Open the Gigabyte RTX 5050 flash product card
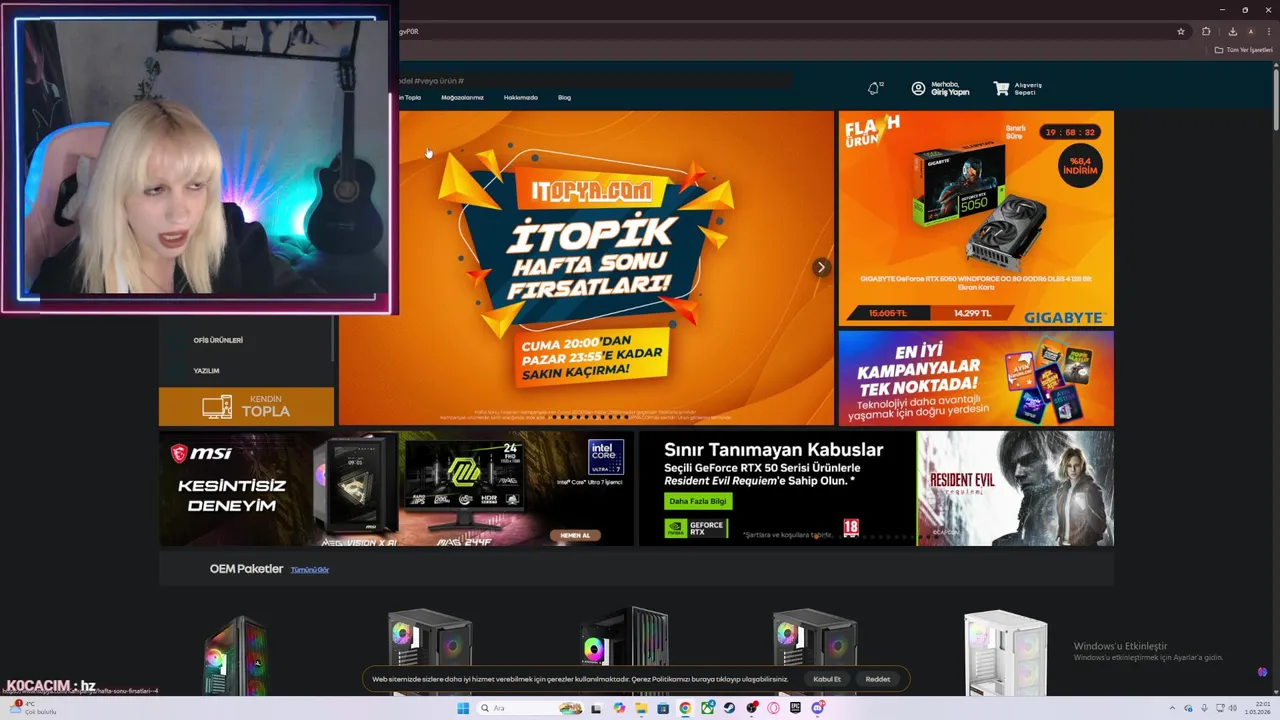Viewport: 1280px width, 720px height. tap(976, 218)
